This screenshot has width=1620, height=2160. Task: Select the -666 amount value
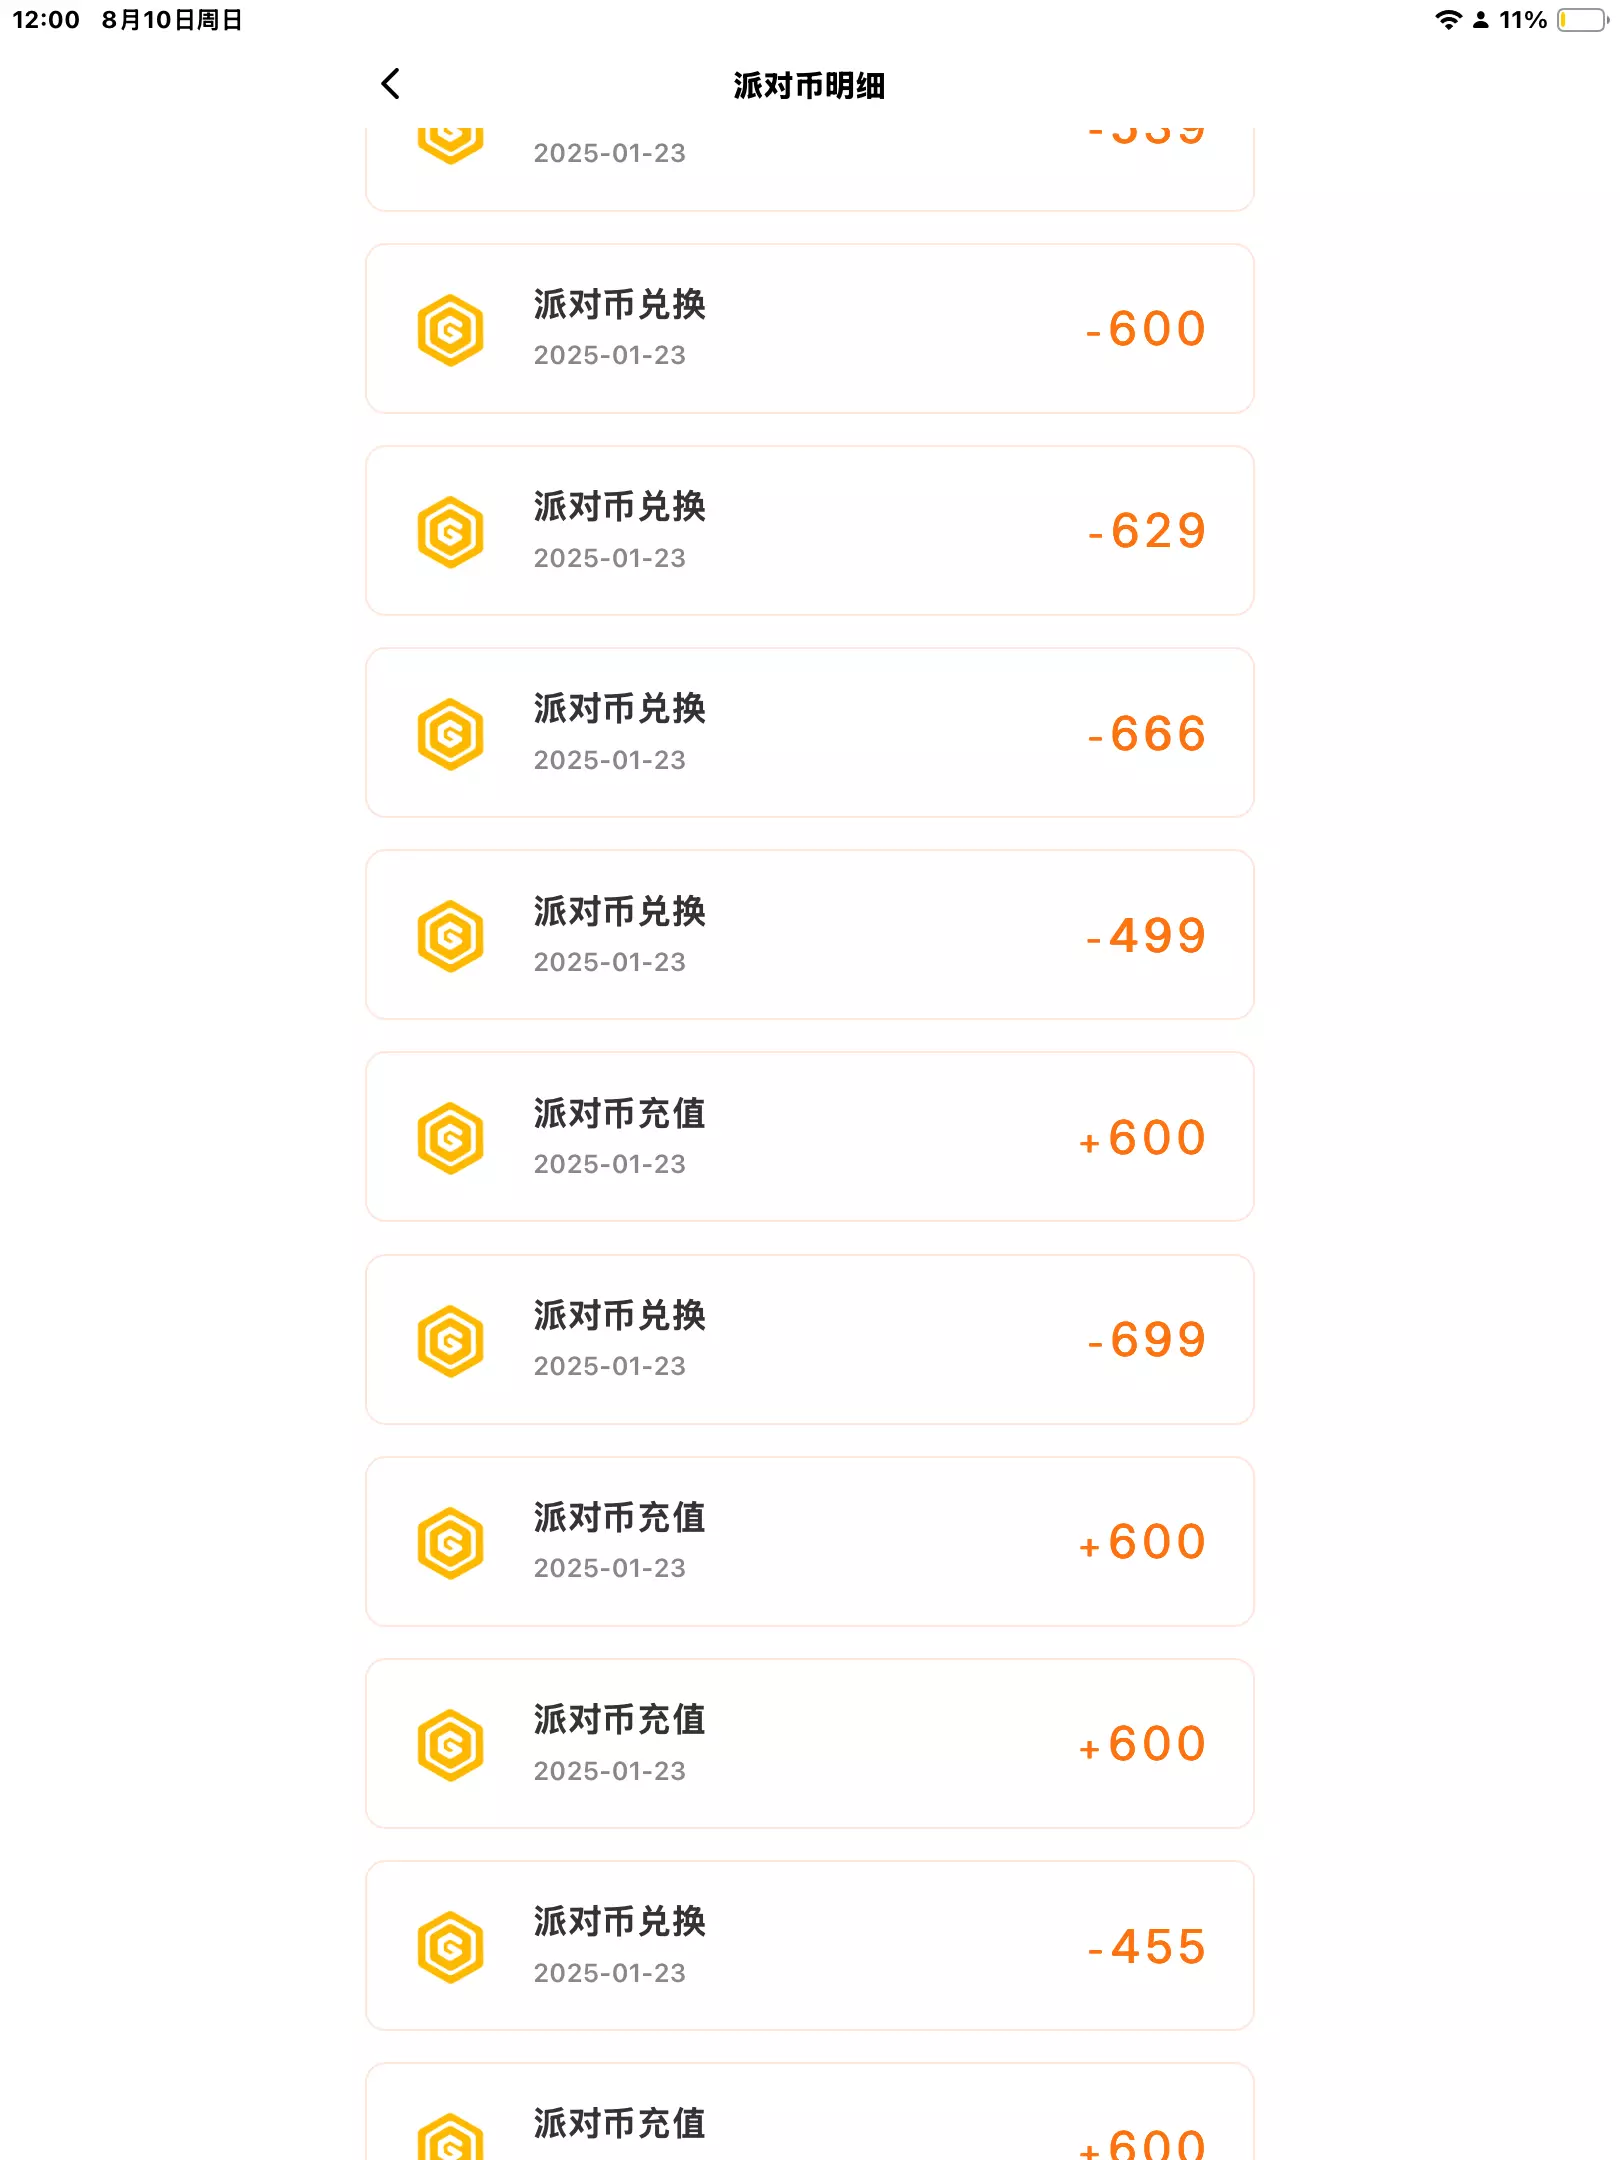click(1148, 734)
